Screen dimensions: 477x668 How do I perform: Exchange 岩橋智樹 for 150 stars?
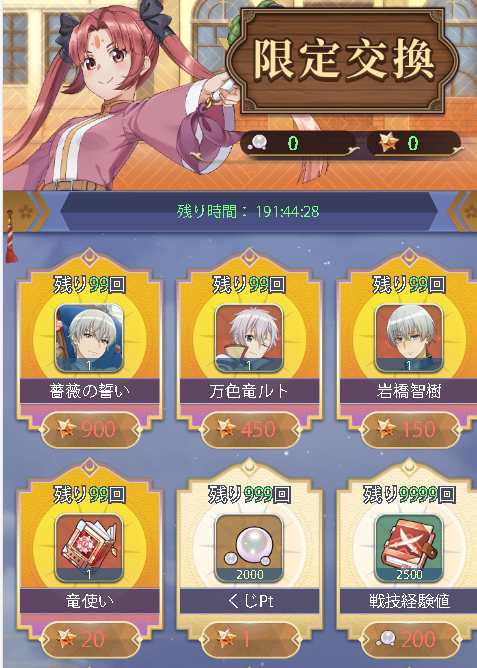[409, 429]
